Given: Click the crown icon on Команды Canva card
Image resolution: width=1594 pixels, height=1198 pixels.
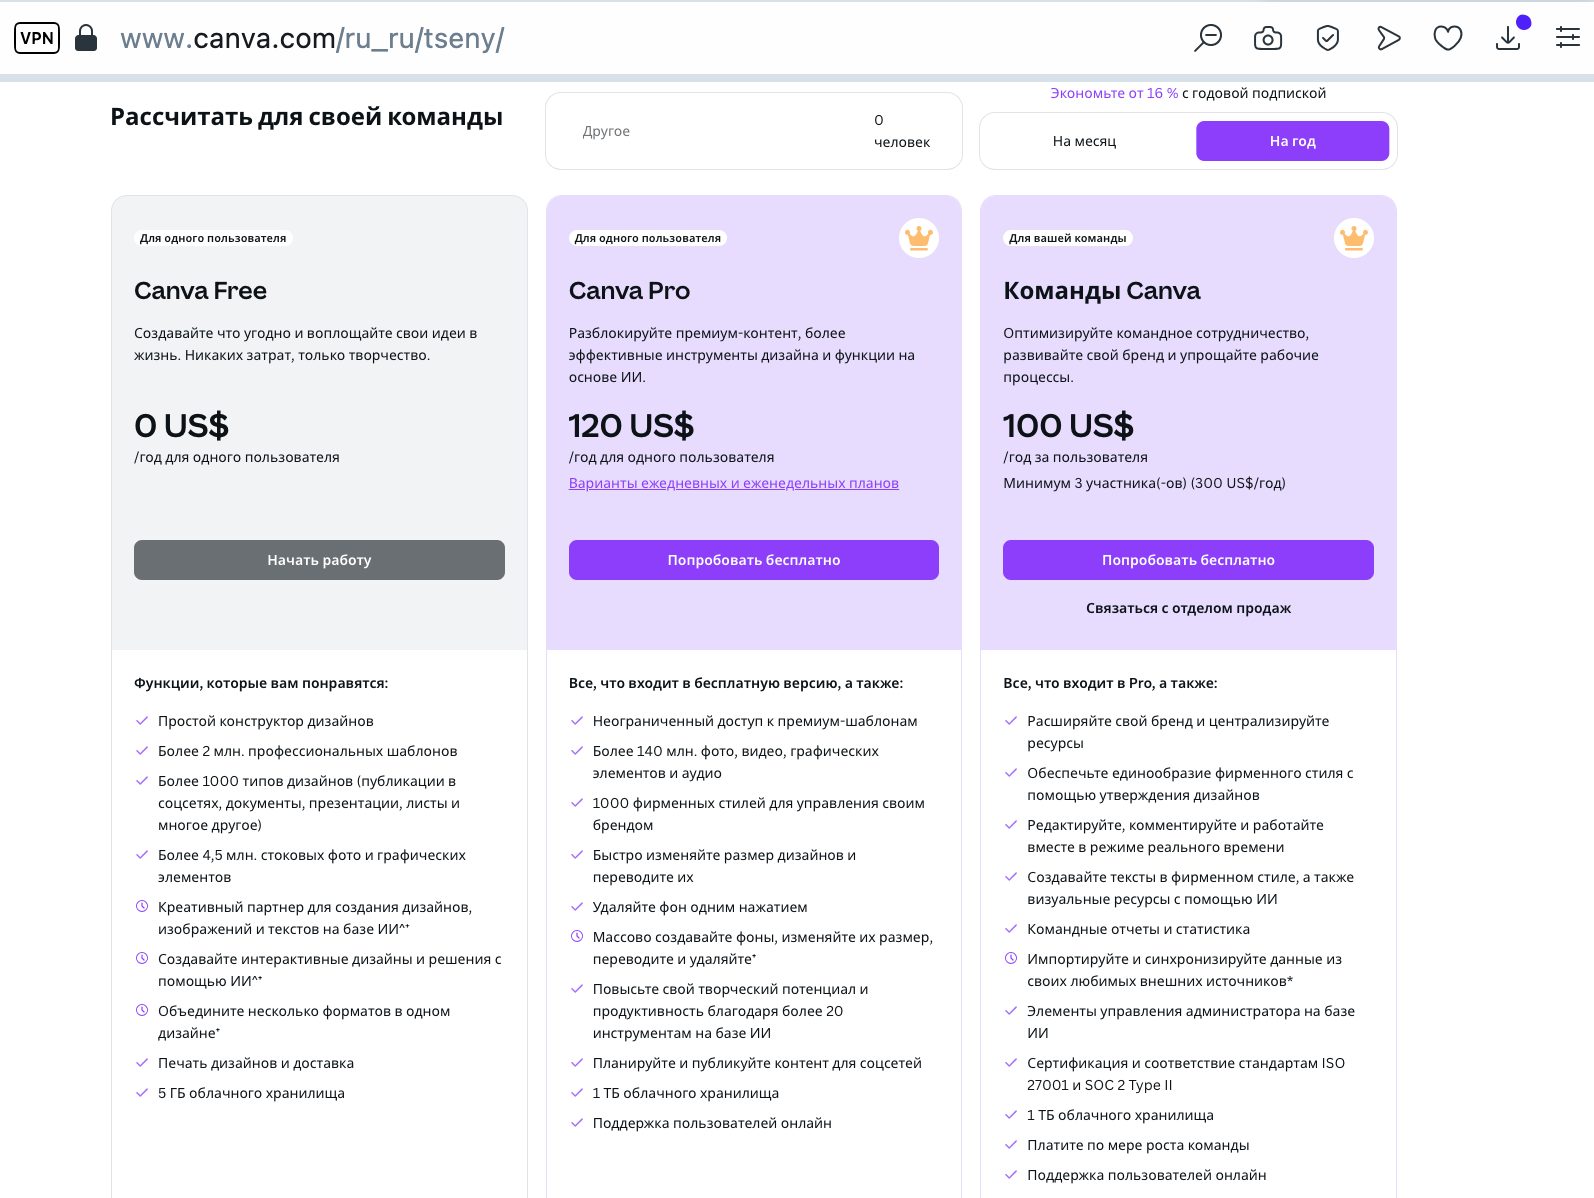Looking at the screenshot, I should (x=1353, y=238).
